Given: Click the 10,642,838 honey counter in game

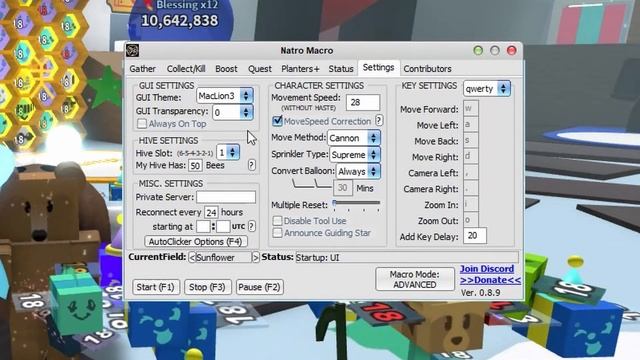Looking at the screenshot, I should click(180, 20).
